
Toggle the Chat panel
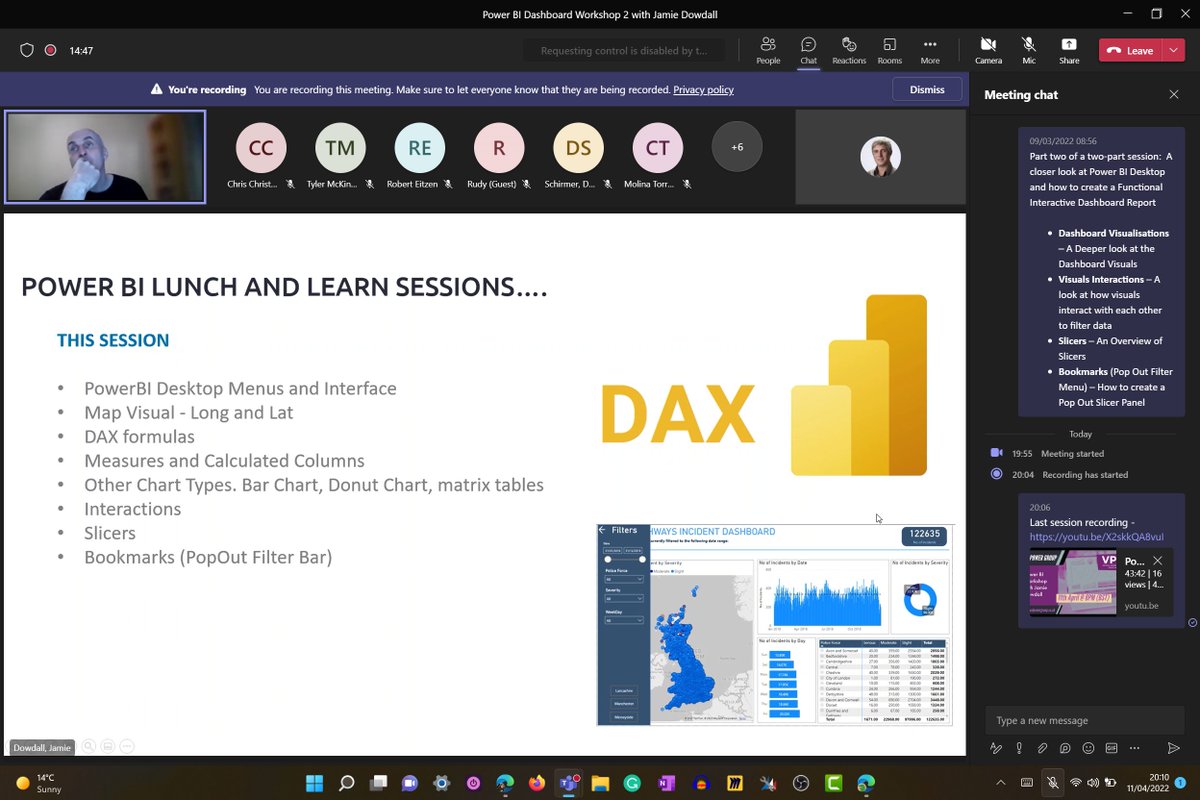(808, 50)
